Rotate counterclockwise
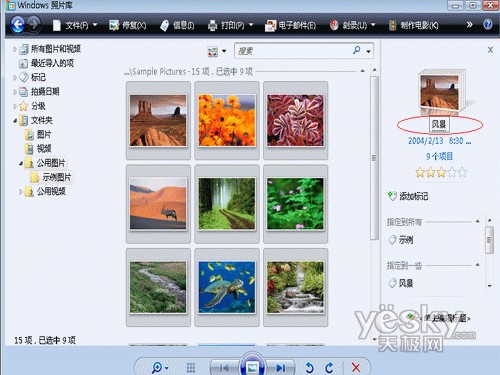Screen dimensions: 500x375 tap(310, 368)
